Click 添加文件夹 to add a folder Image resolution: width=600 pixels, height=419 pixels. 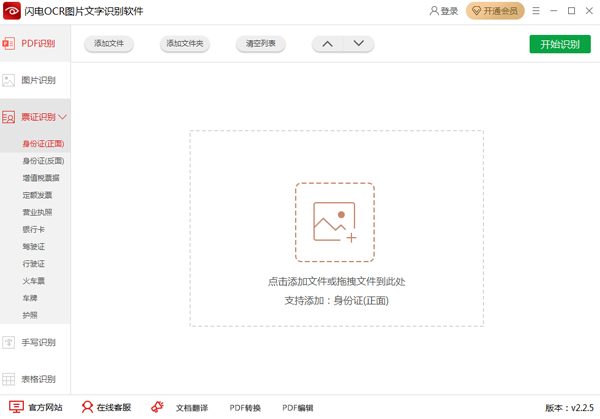click(x=185, y=44)
